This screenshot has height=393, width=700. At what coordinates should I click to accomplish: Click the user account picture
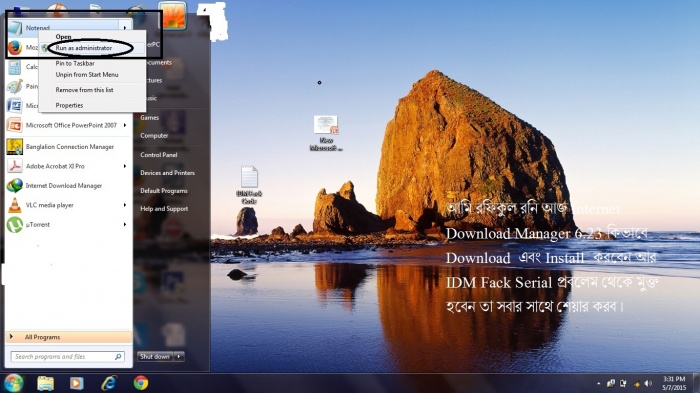pyautogui.click(x=174, y=15)
